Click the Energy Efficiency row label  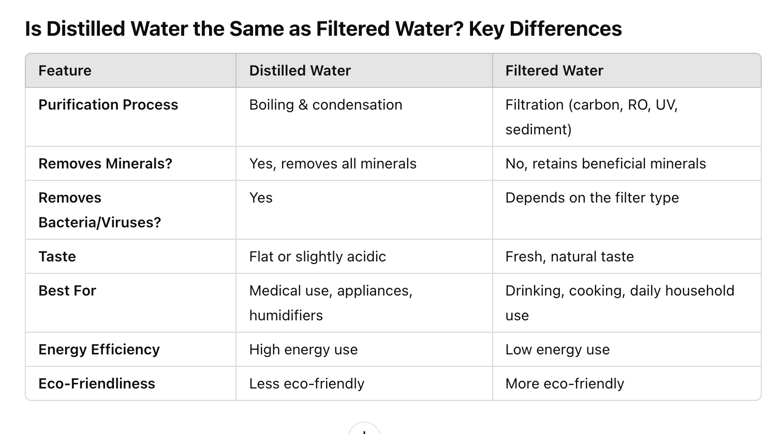click(99, 350)
